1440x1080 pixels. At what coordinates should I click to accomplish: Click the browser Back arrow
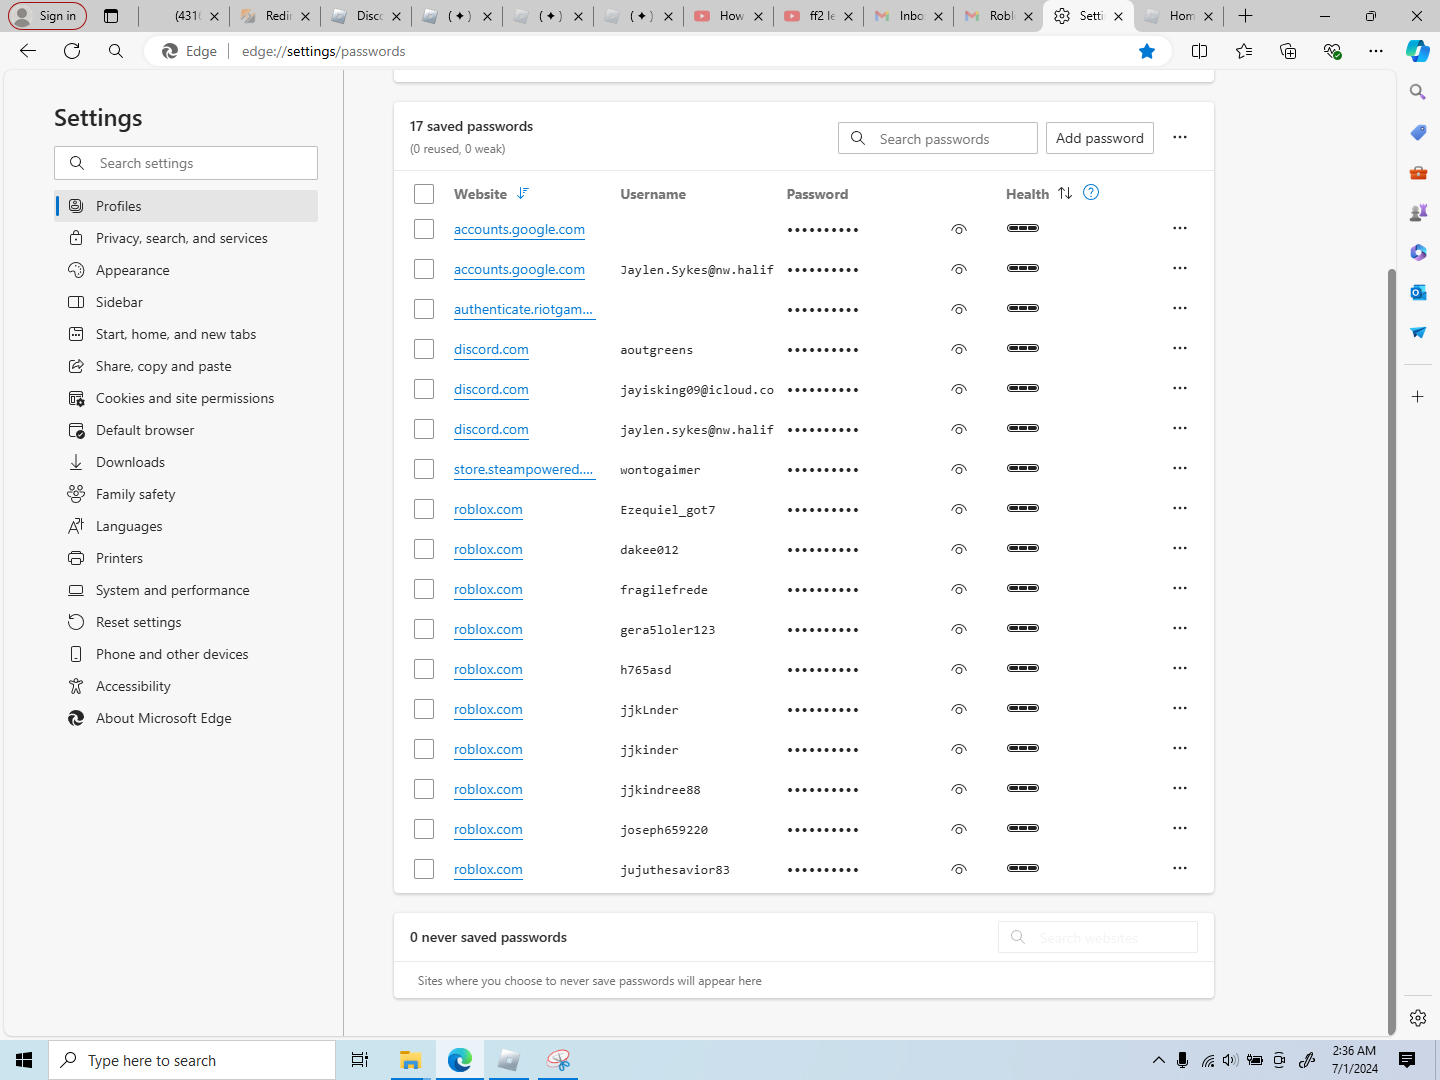click(28, 51)
